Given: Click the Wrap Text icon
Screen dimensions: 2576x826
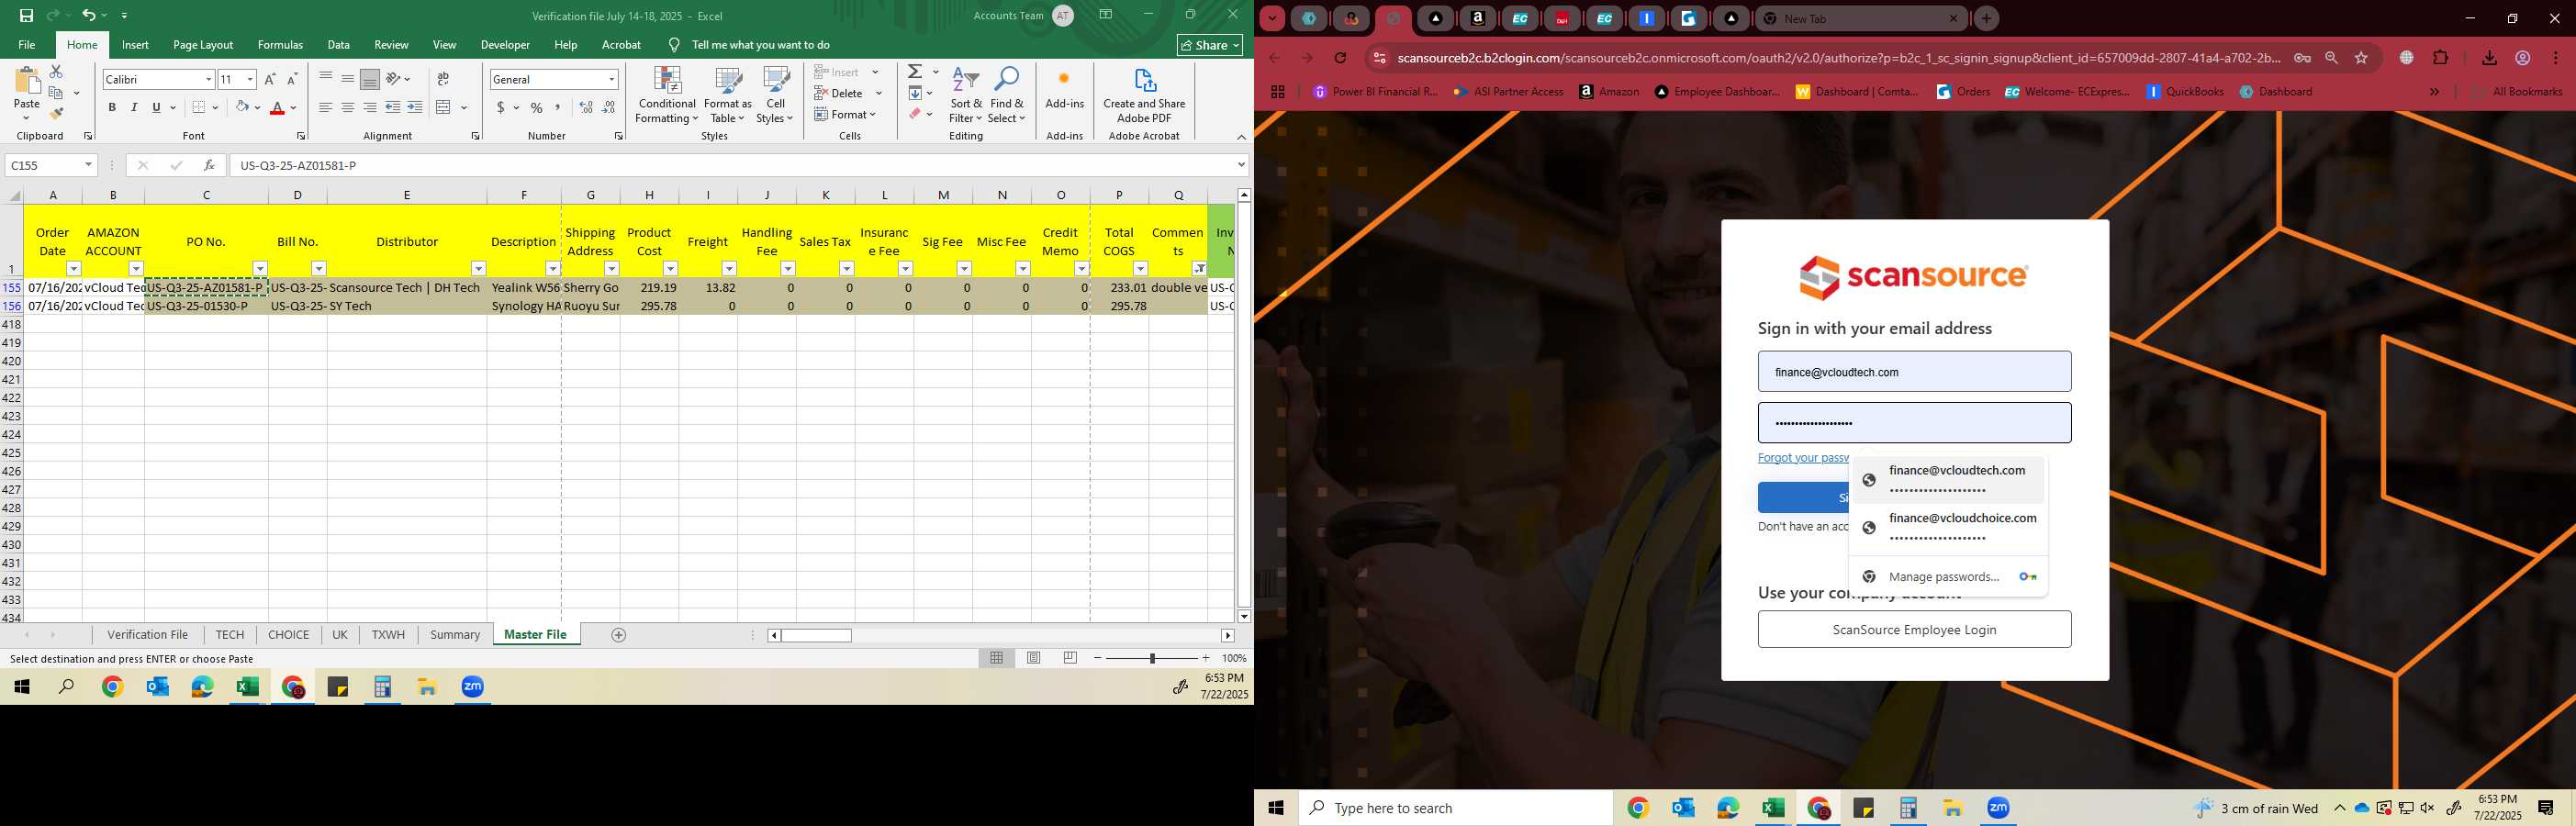Looking at the screenshot, I should (443, 79).
